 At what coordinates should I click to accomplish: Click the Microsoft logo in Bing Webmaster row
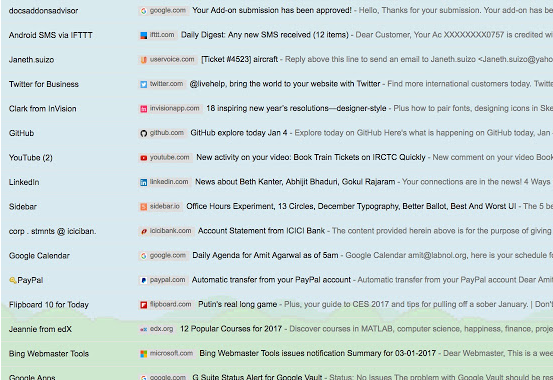pyautogui.click(x=144, y=354)
